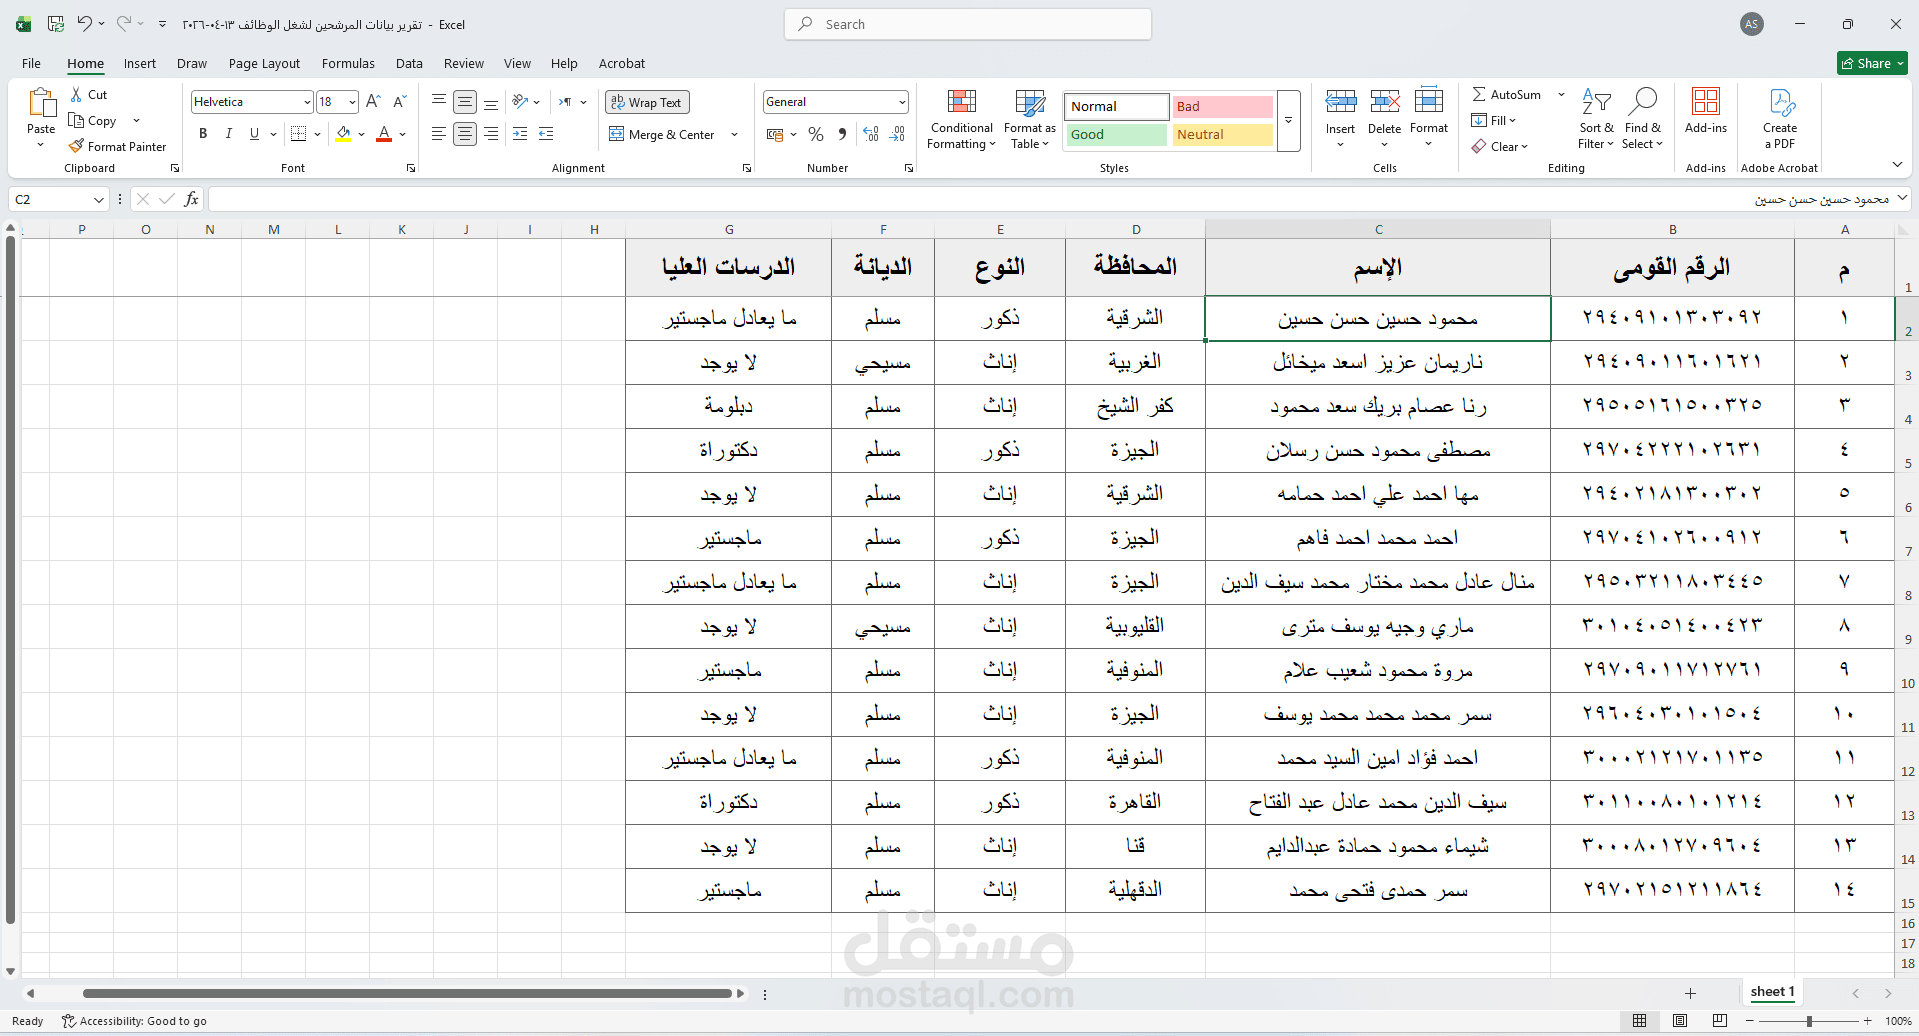Click the Merge & Center button
This screenshot has width=1919, height=1036.
662,134
